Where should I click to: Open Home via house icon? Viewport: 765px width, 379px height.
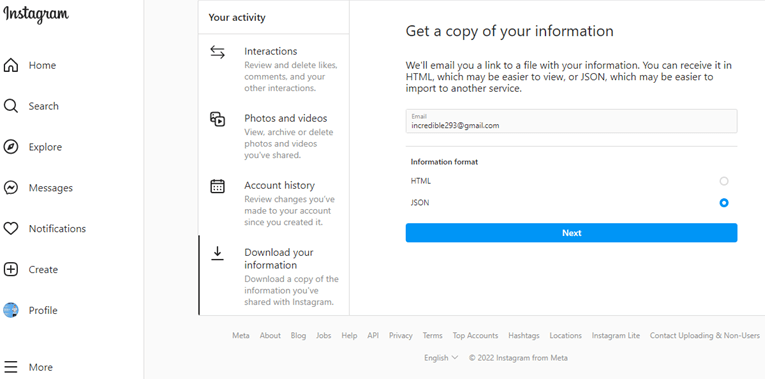click(11, 65)
